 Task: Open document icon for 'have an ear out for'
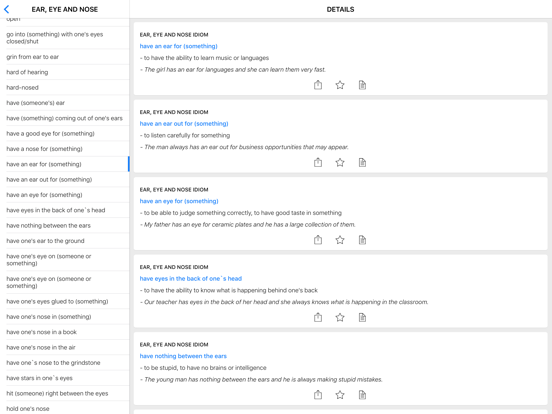pos(362,162)
